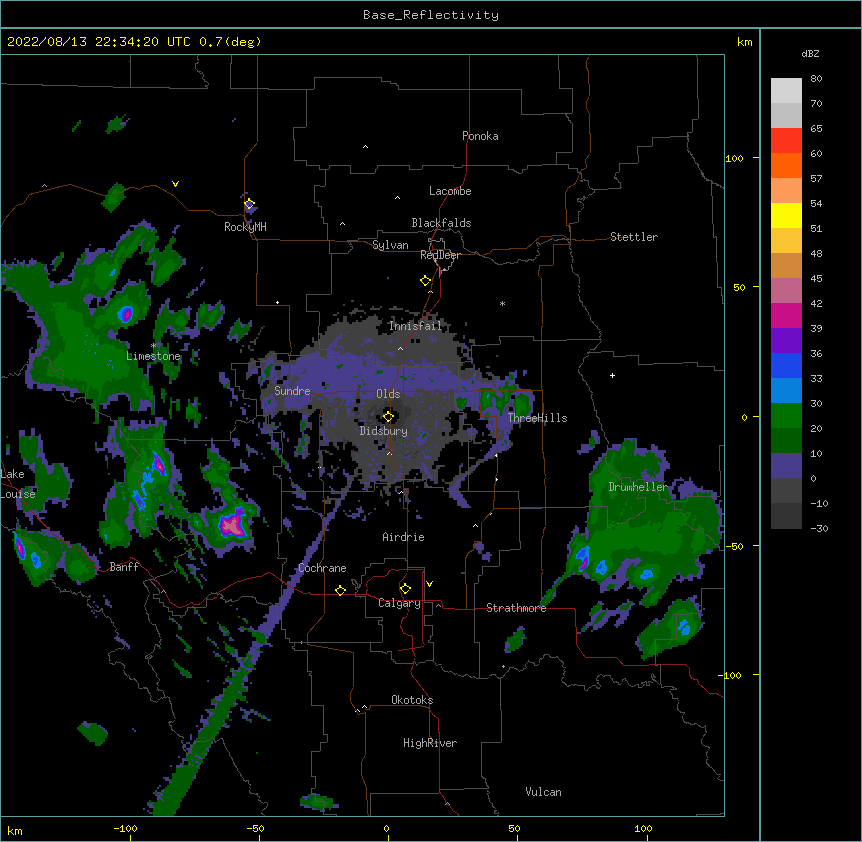Click the Sylvan label

(x=390, y=245)
